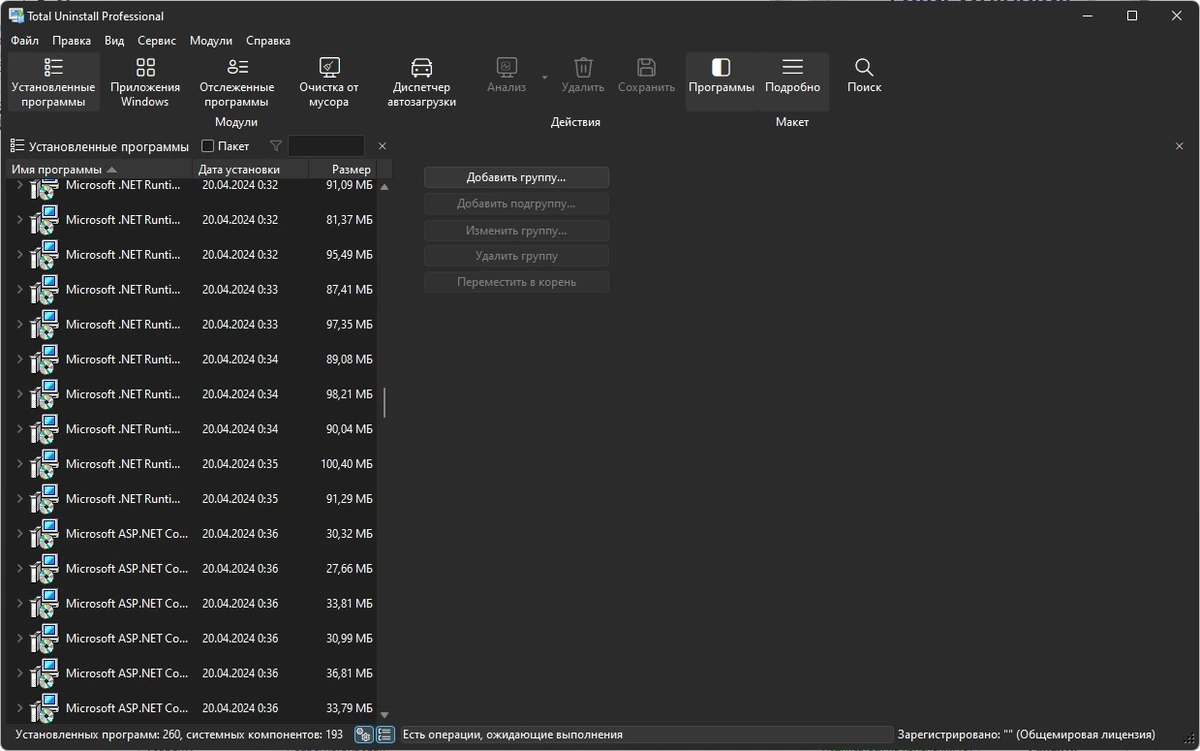Sort by the 'Размер' column header

coord(342,169)
